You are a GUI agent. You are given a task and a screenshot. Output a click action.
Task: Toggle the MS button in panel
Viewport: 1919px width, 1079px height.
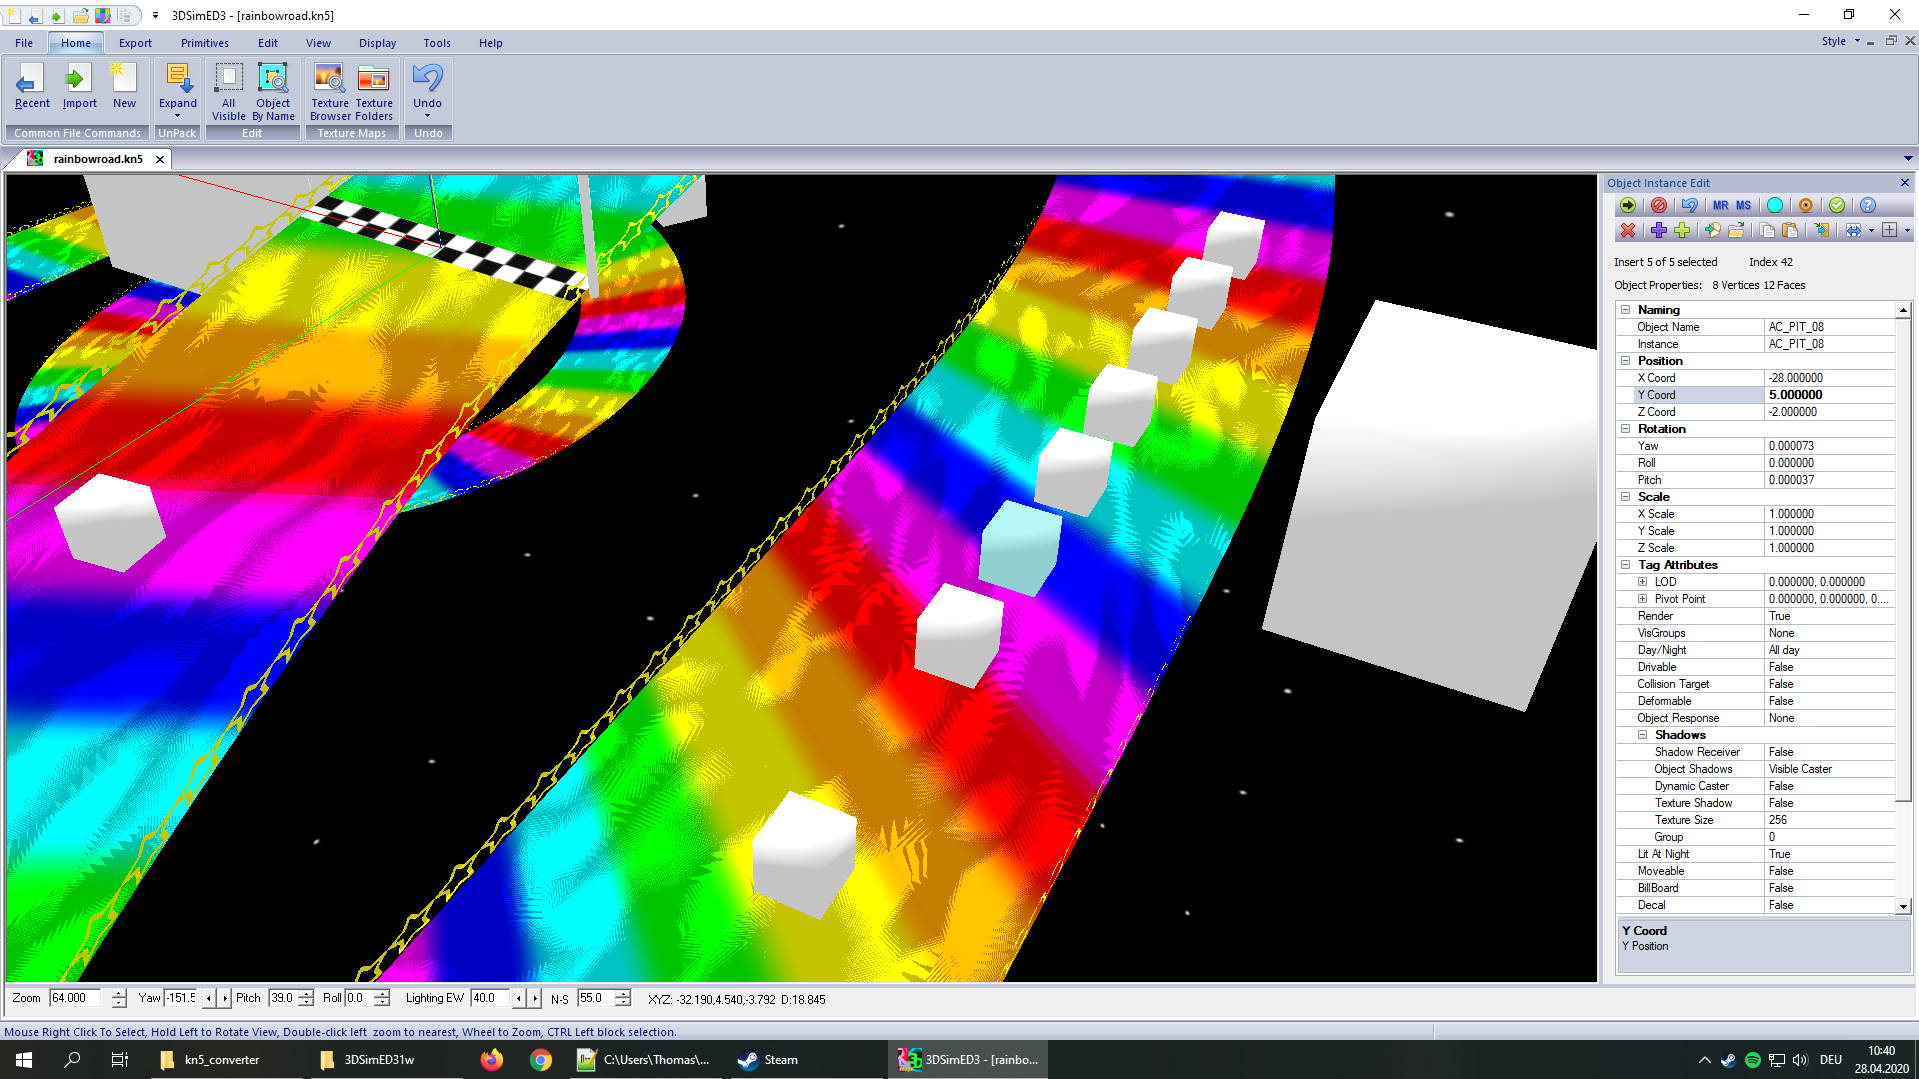[x=1744, y=205]
